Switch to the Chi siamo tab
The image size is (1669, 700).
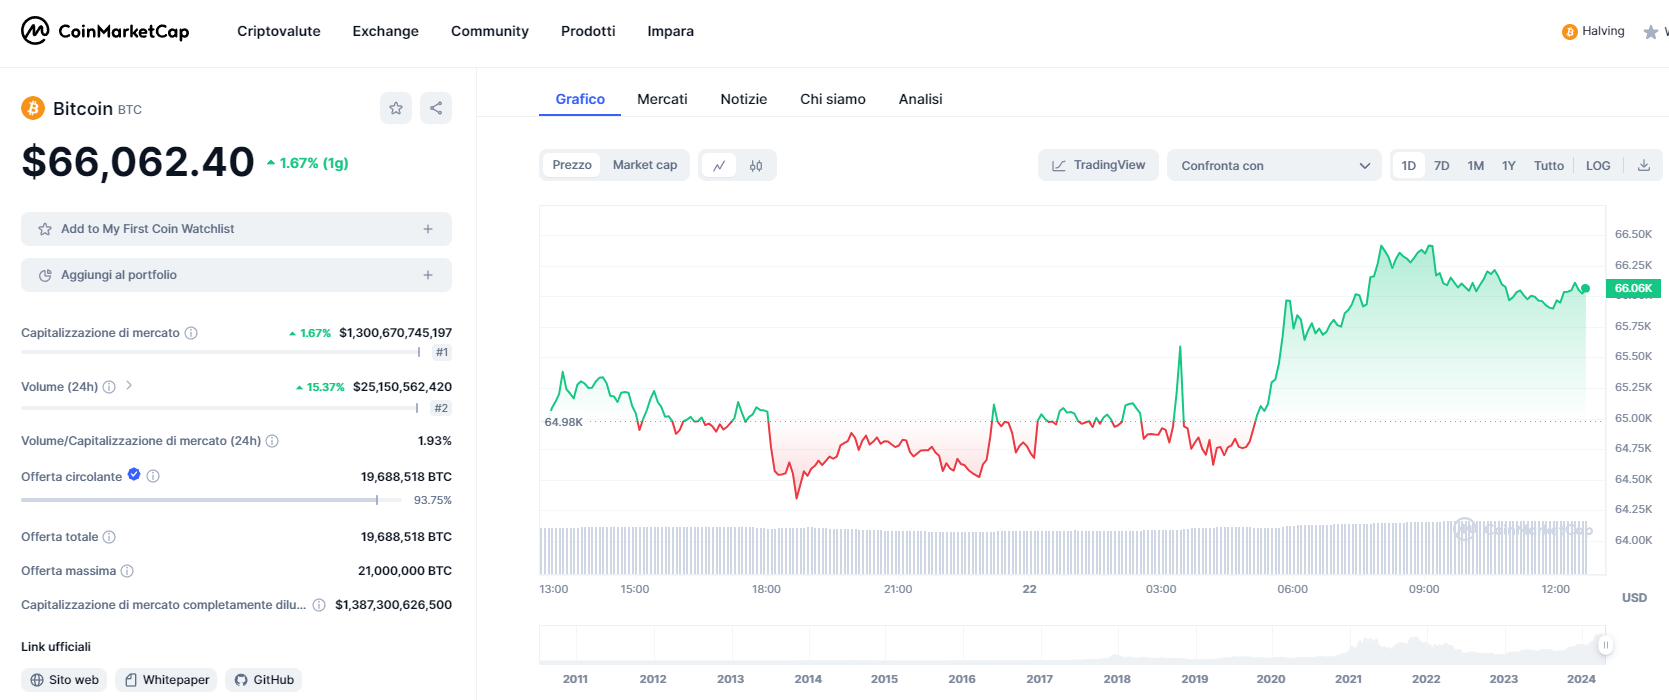click(833, 99)
